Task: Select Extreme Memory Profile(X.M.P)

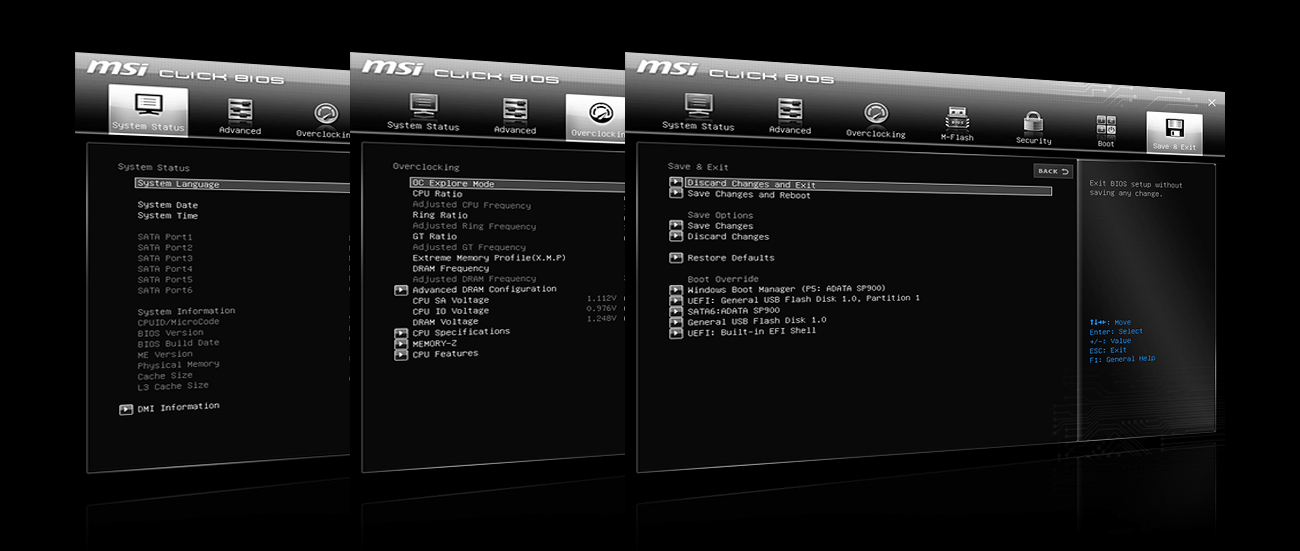Action: (489, 258)
